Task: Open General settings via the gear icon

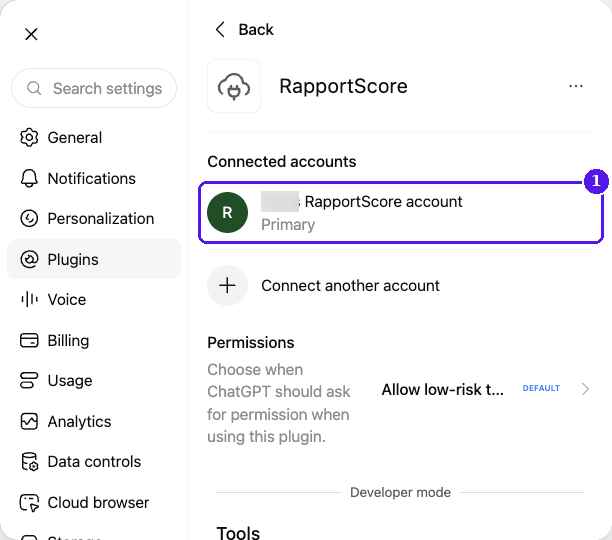Action: 29,137
